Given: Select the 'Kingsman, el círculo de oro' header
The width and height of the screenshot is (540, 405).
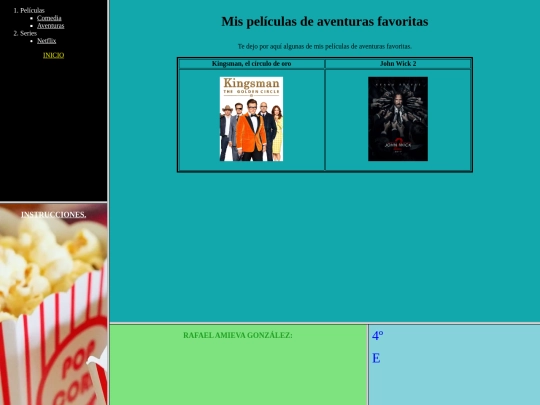Looking at the screenshot, I should tap(251, 64).
